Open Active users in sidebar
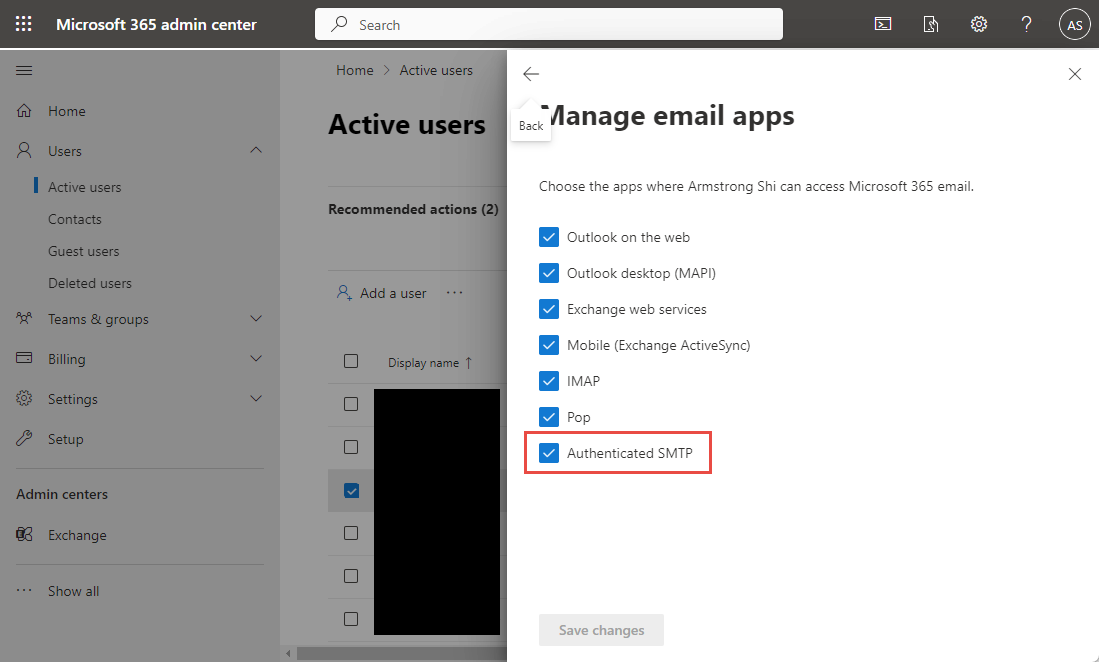 pyautogui.click(x=84, y=187)
